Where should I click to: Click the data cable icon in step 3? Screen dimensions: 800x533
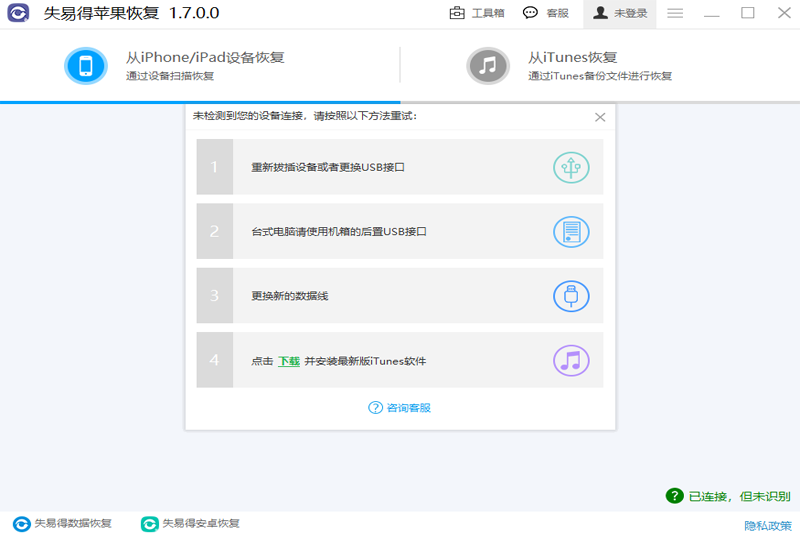tap(571, 296)
